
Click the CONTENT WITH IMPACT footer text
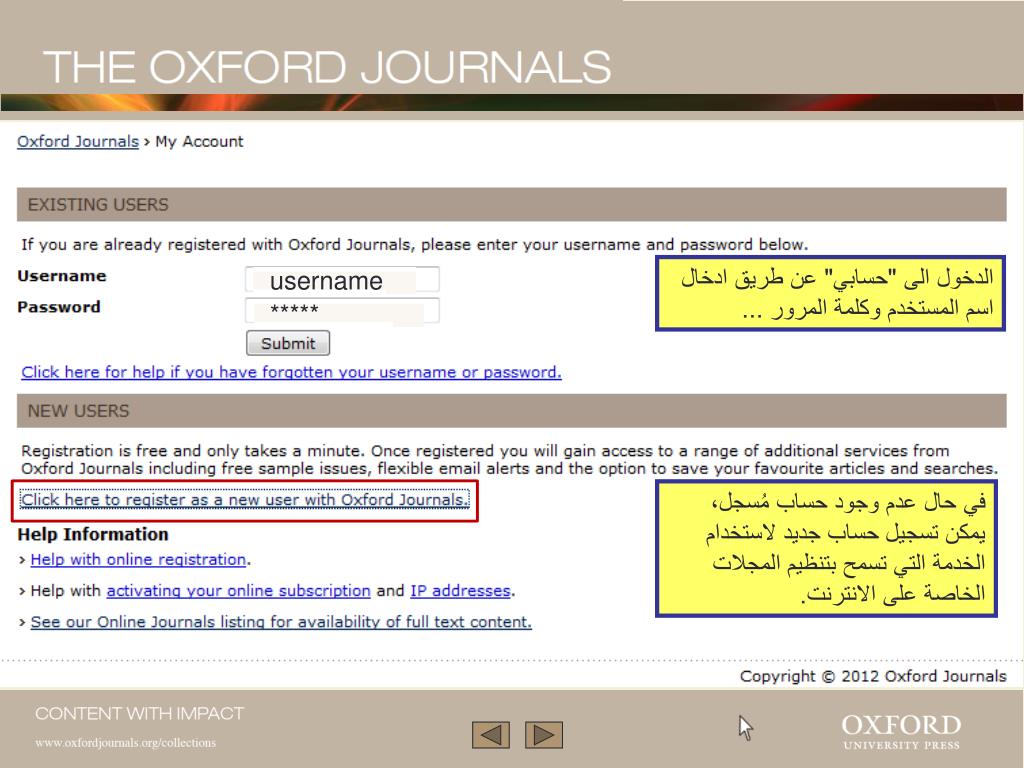tap(140, 713)
